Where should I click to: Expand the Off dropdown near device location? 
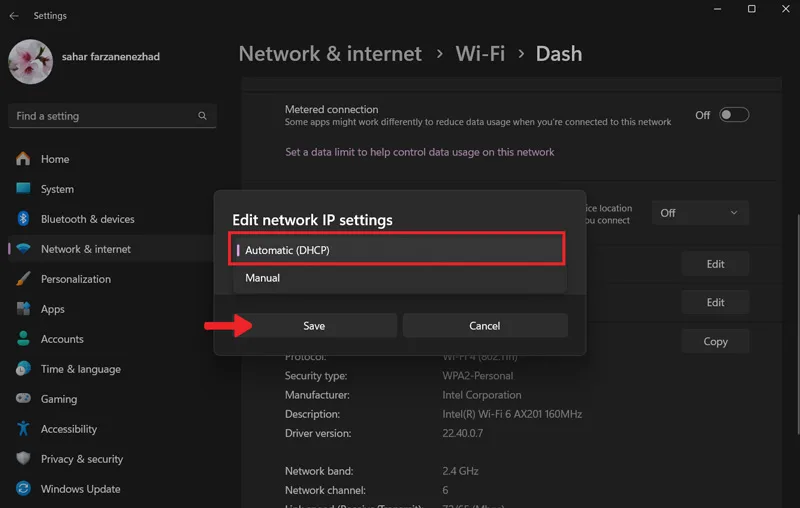[x=700, y=213]
